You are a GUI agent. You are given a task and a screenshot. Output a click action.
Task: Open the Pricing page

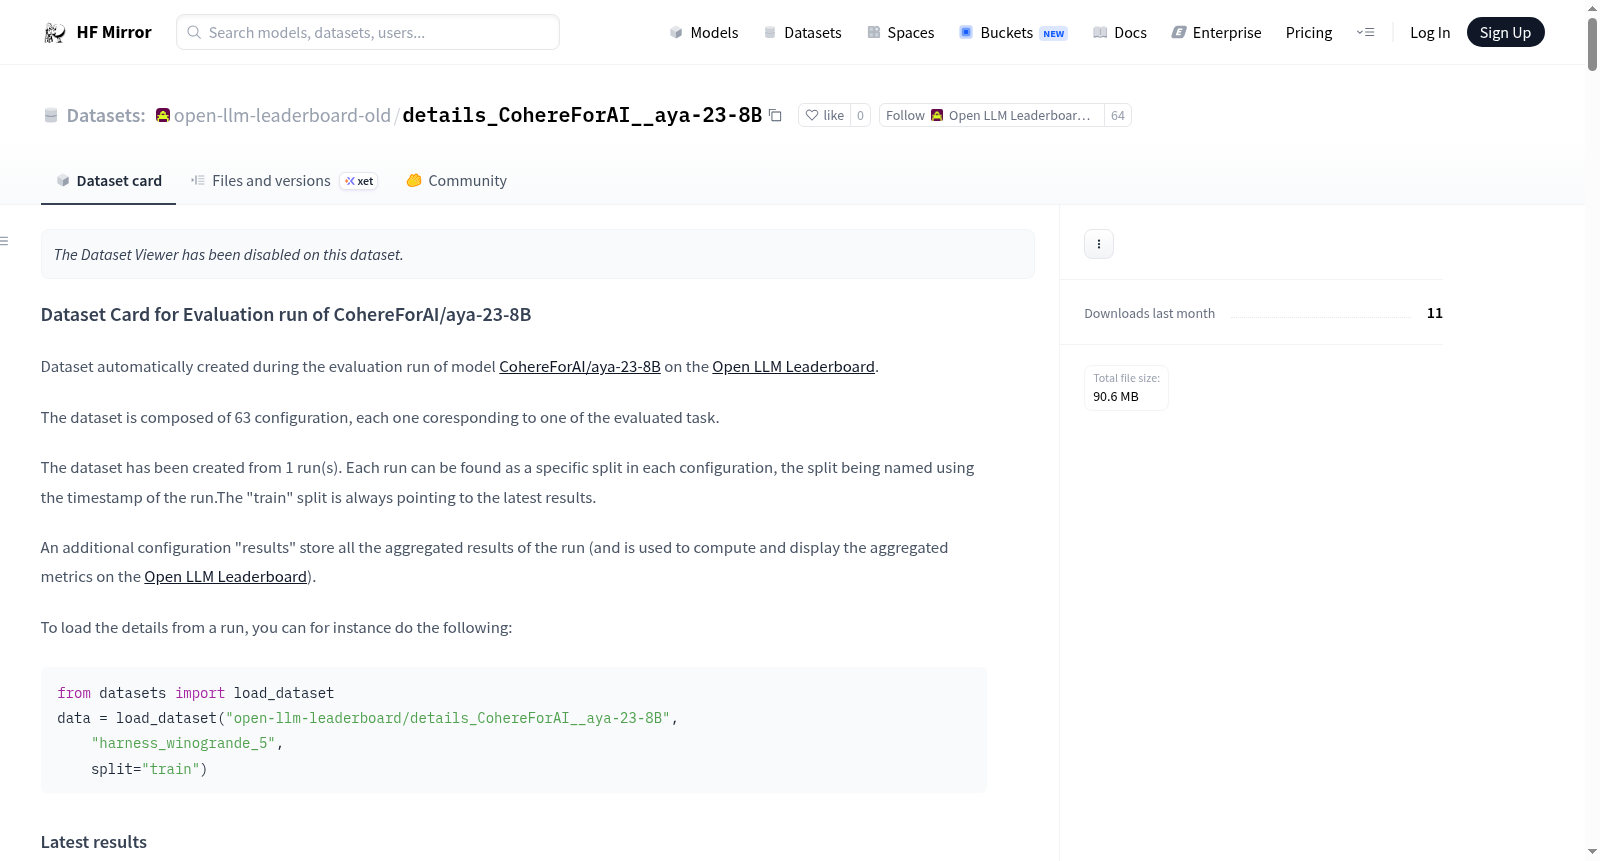pos(1309,32)
